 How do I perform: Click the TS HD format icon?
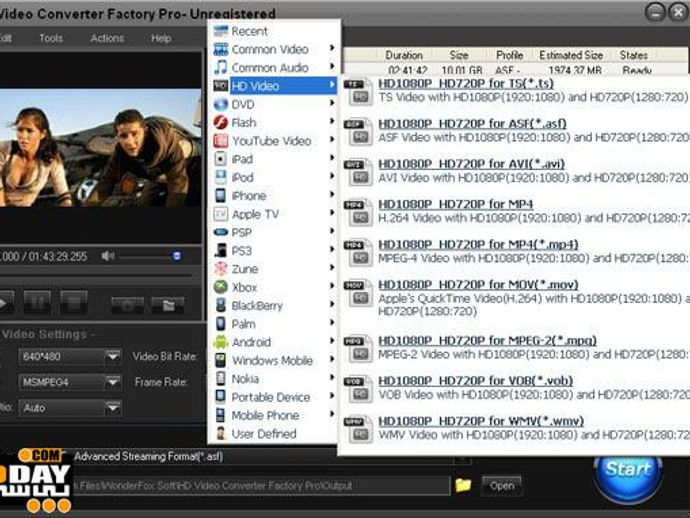click(x=359, y=92)
